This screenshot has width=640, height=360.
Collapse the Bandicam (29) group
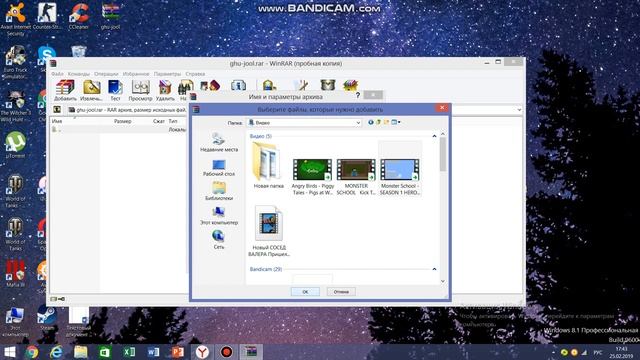pos(434,269)
